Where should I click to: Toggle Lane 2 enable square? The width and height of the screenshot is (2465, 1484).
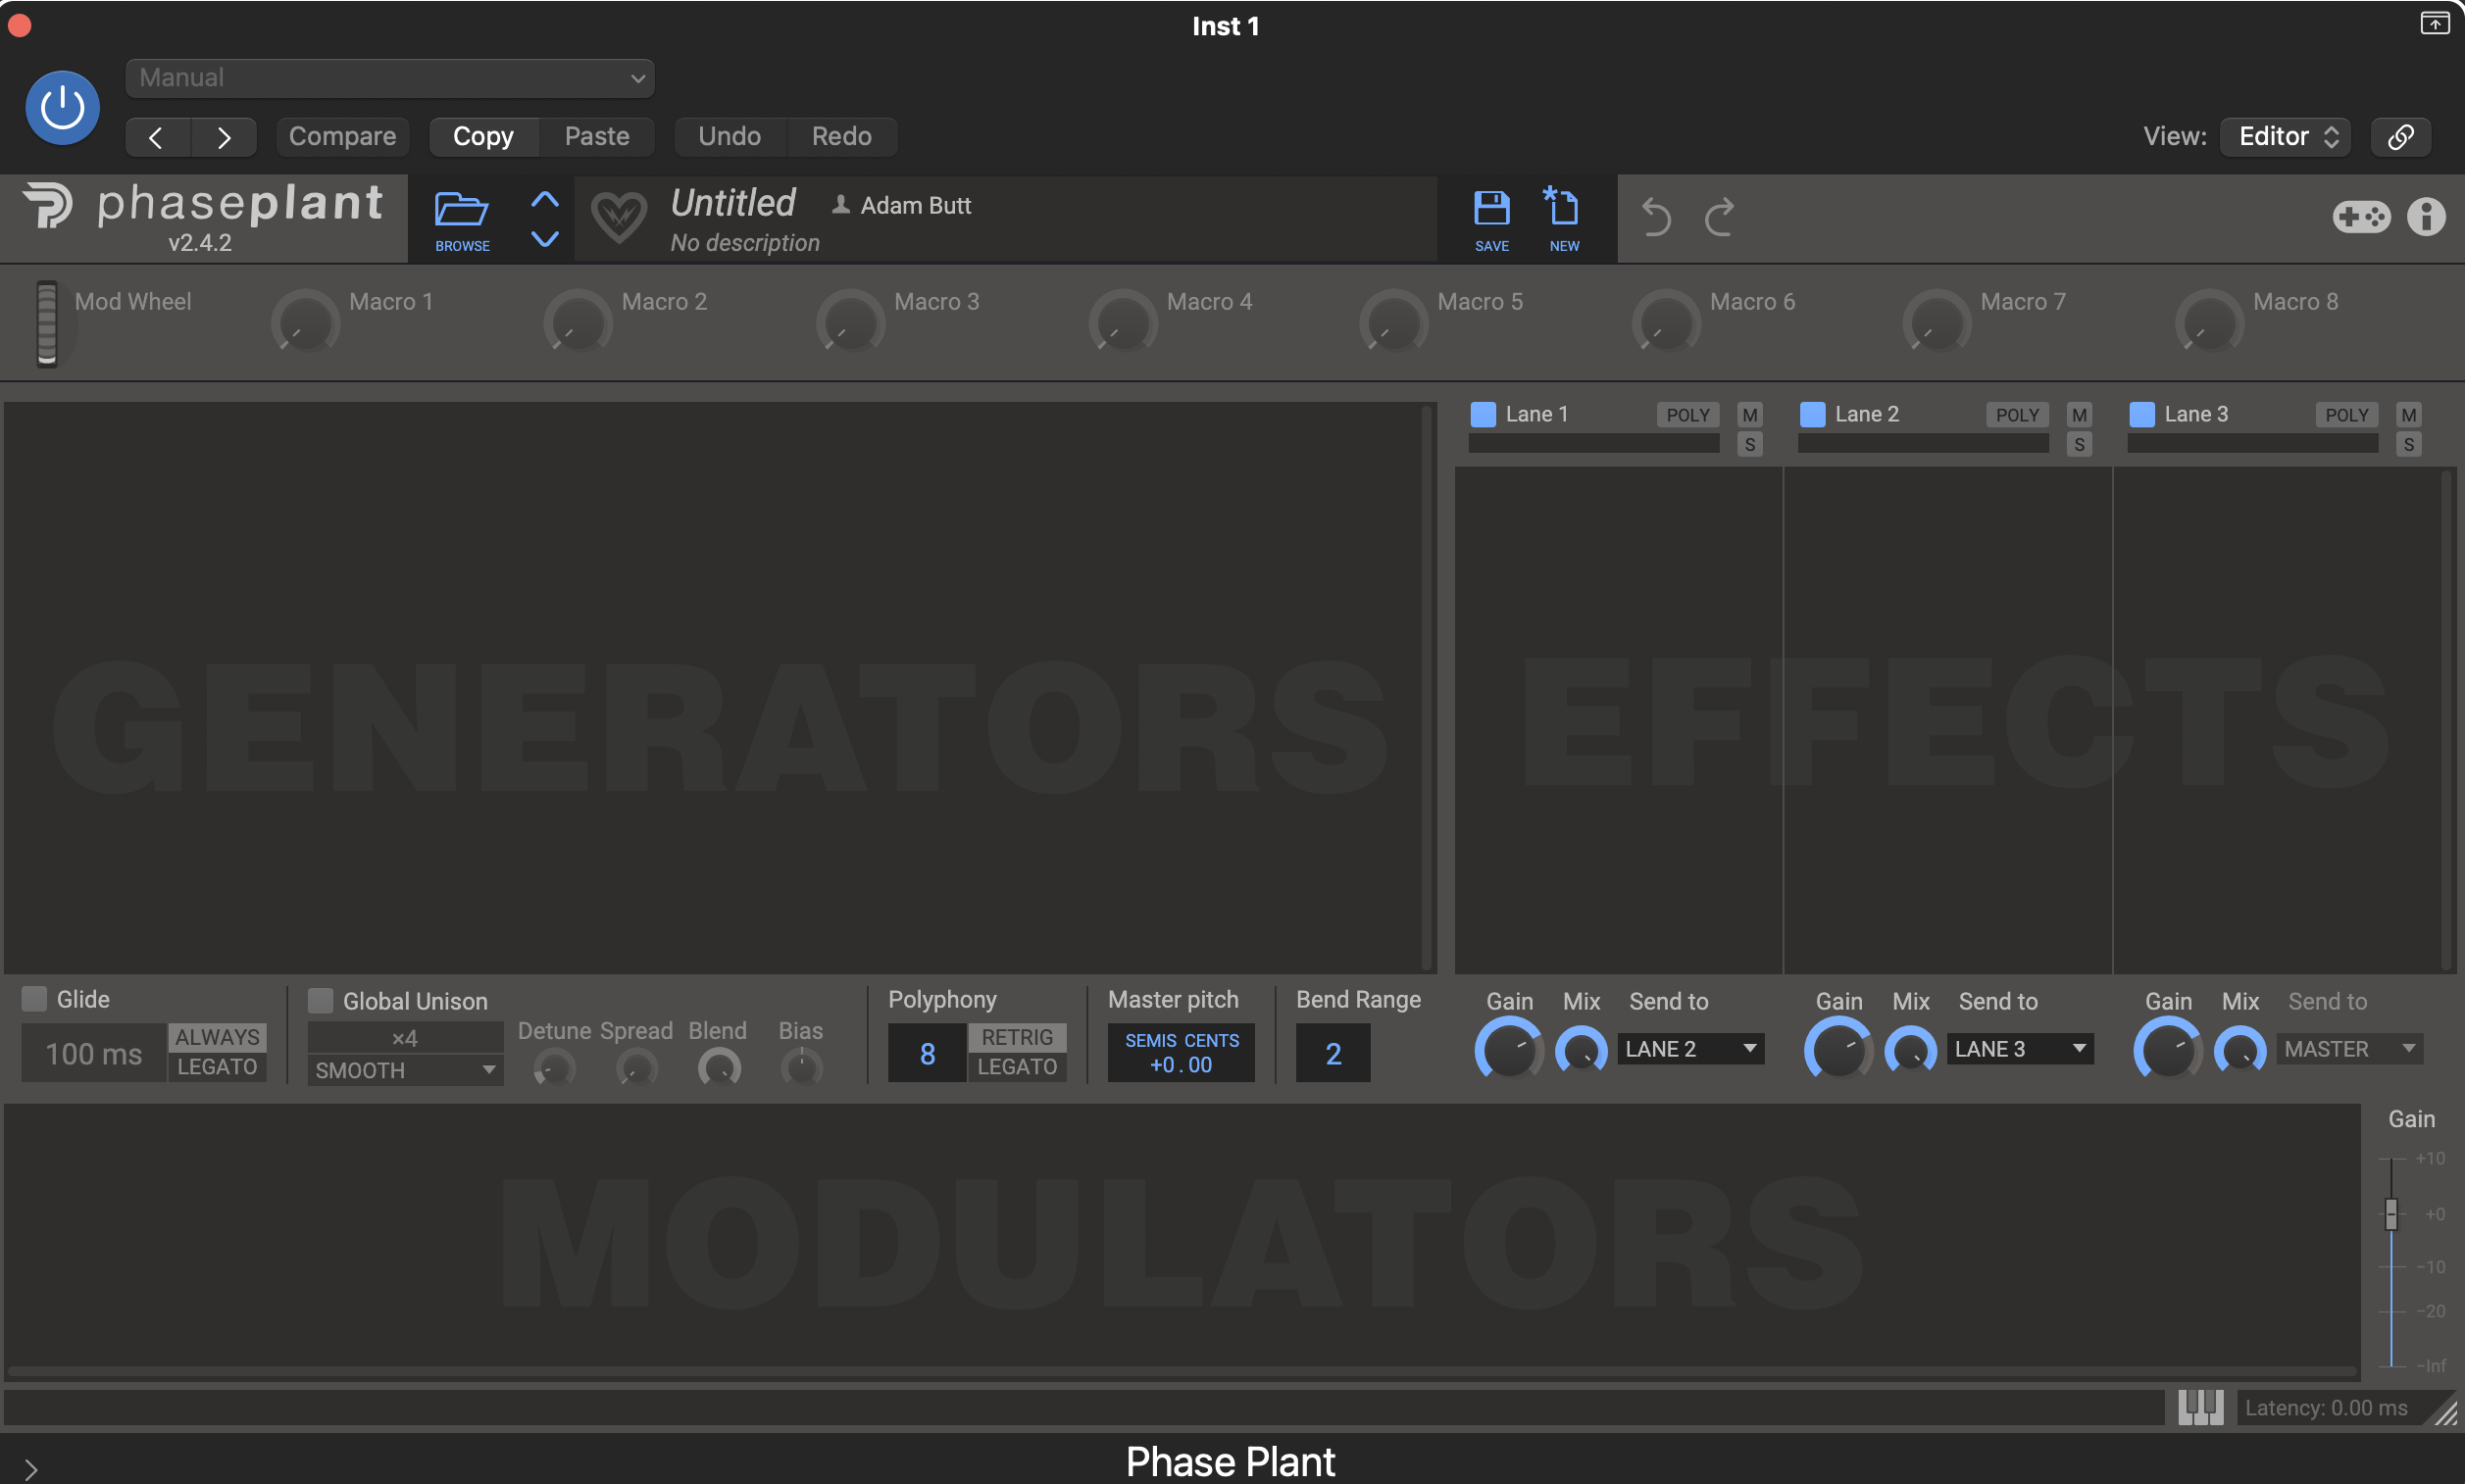[x=1812, y=414]
